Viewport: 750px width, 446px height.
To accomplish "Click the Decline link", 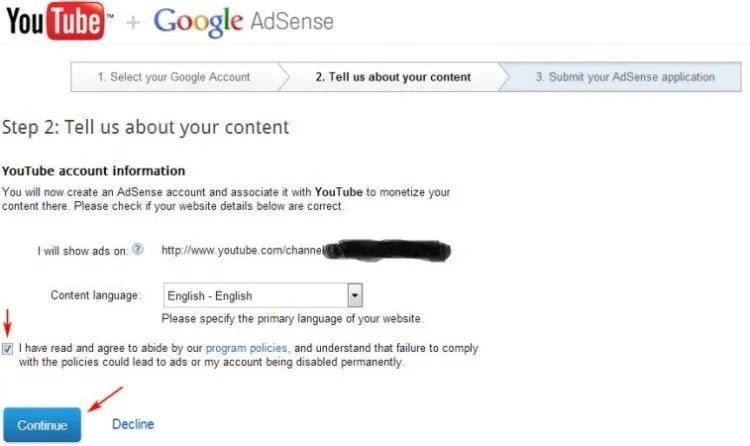I will coord(133,424).
